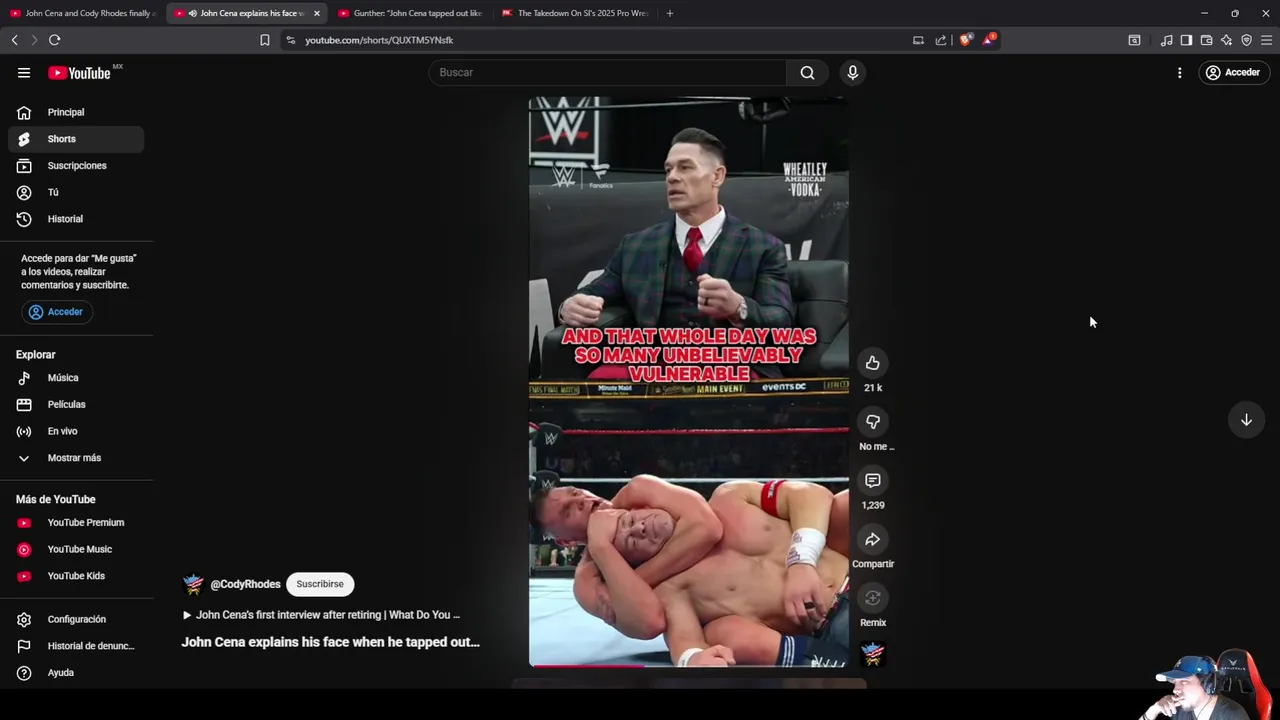1280x720 pixels.
Task: Open the @CodyRhodes channel name
Action: click(245, 584)
